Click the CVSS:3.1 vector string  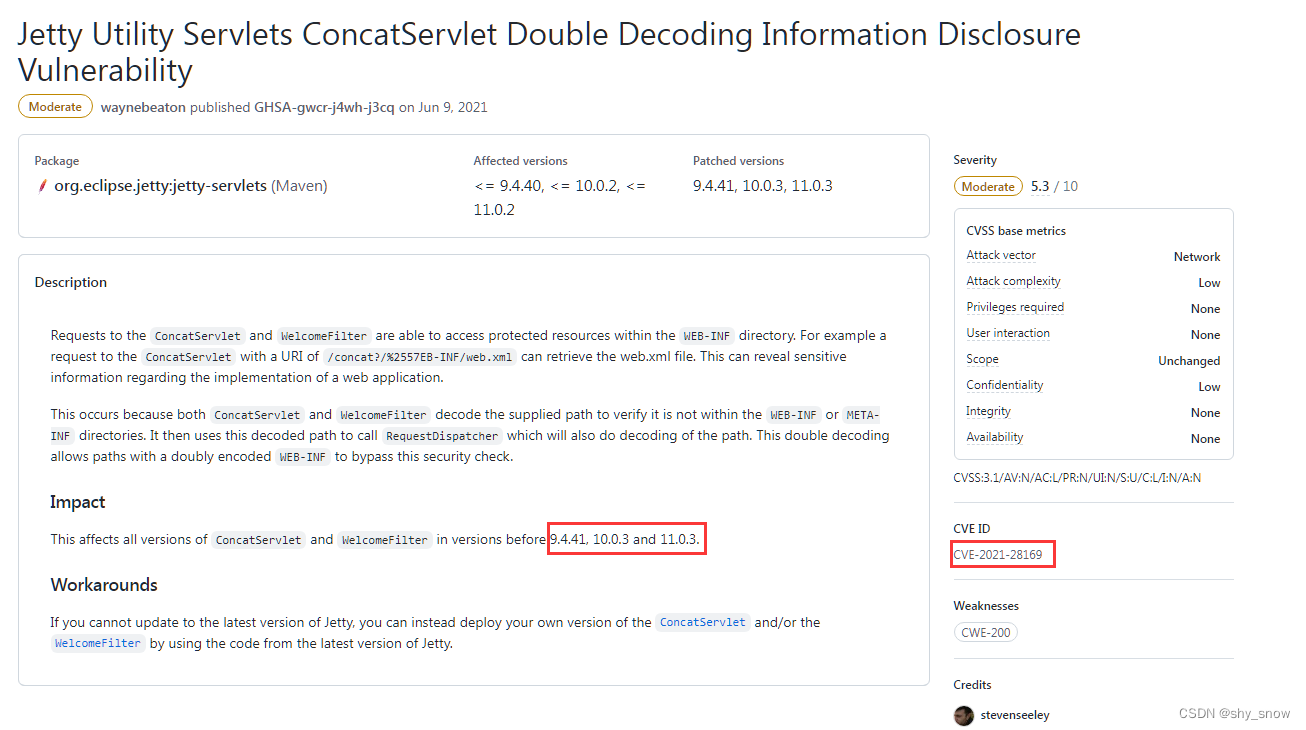[1078, 478]
